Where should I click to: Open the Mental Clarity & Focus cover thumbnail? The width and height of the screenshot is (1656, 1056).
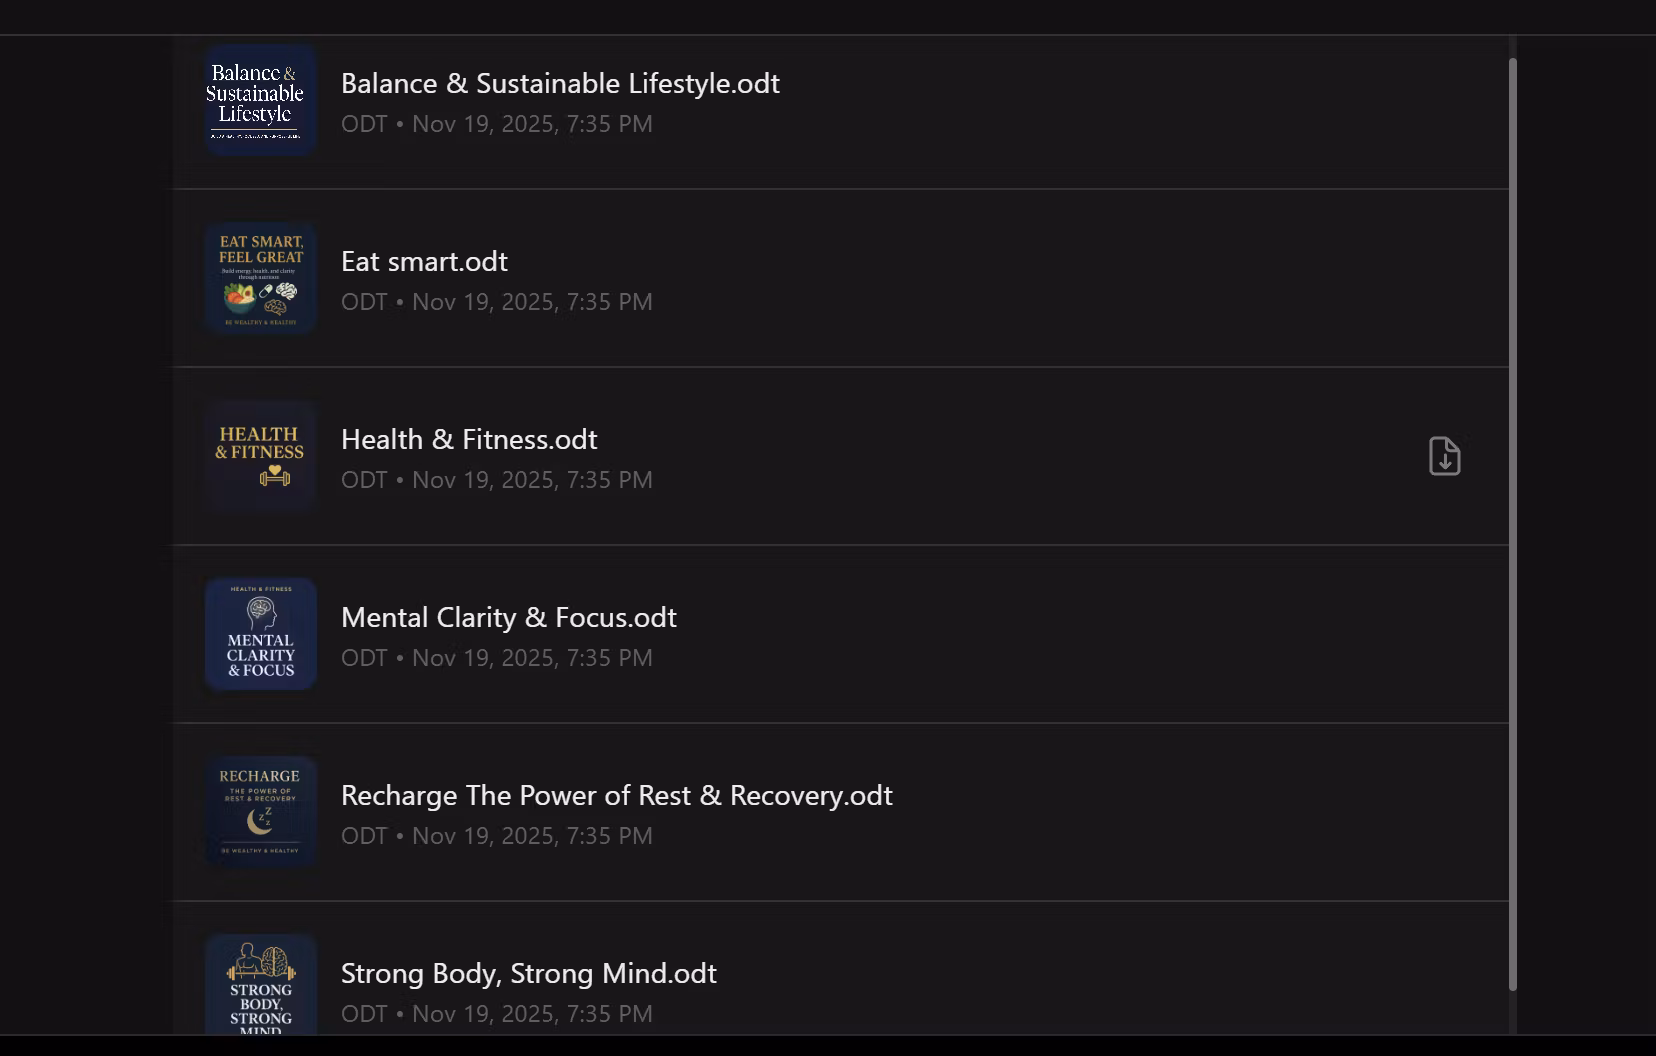(x=260, y=634)
